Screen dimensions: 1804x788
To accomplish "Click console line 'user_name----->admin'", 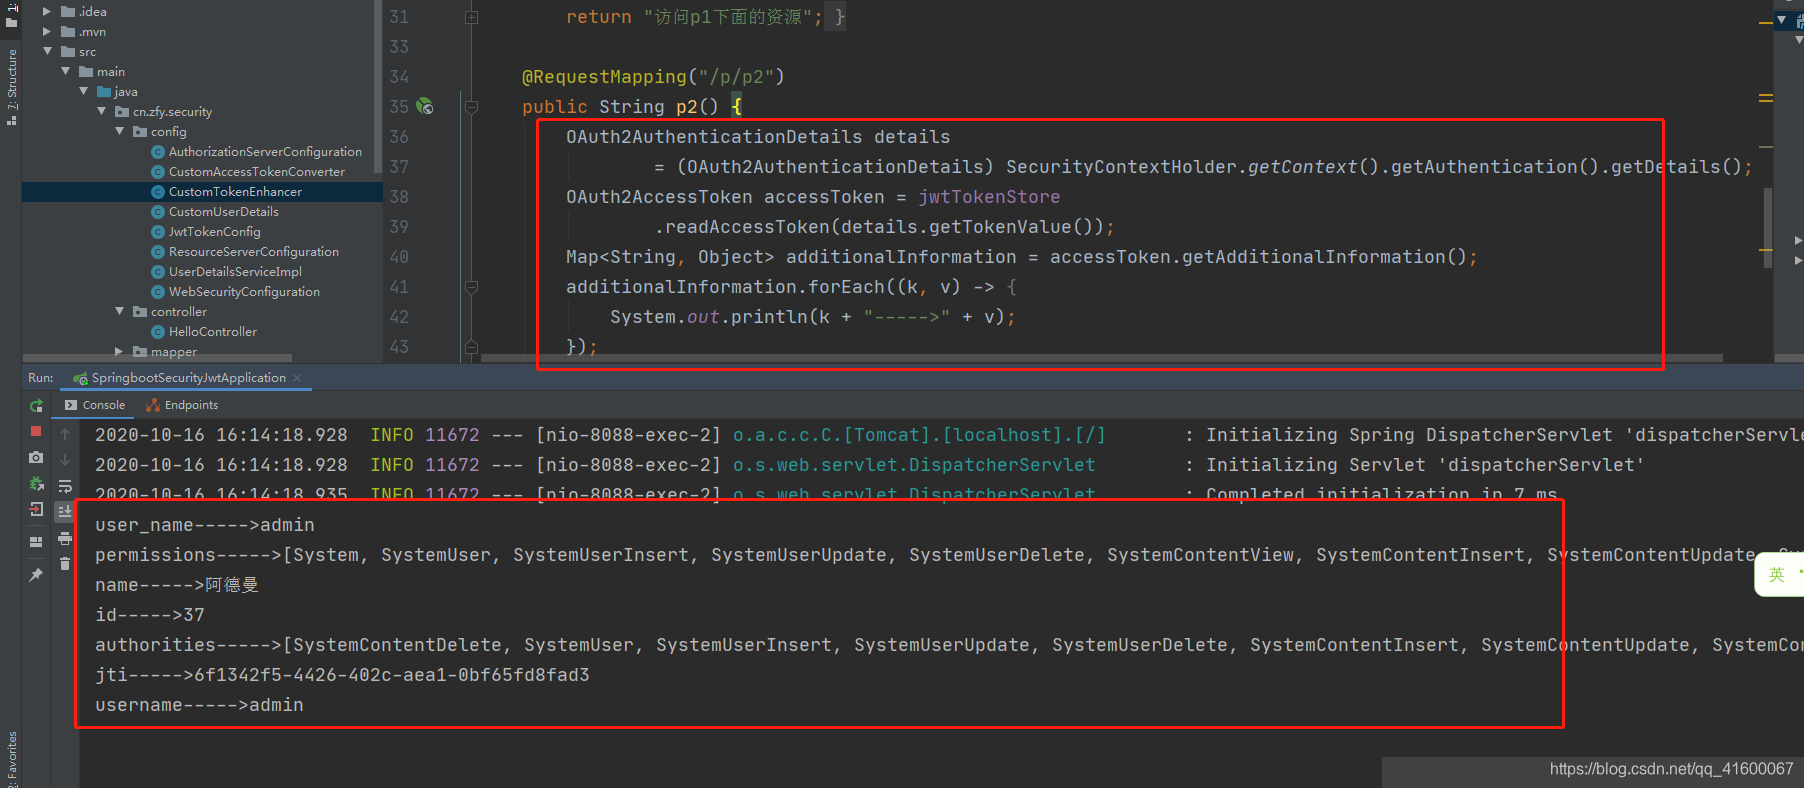I will (x=205, y=525).
